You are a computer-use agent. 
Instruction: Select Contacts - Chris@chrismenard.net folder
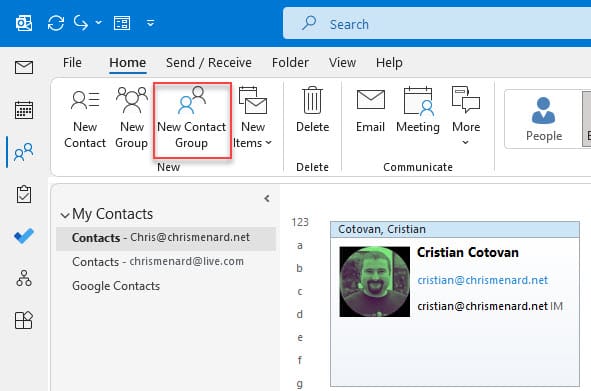tap(166, 238)
